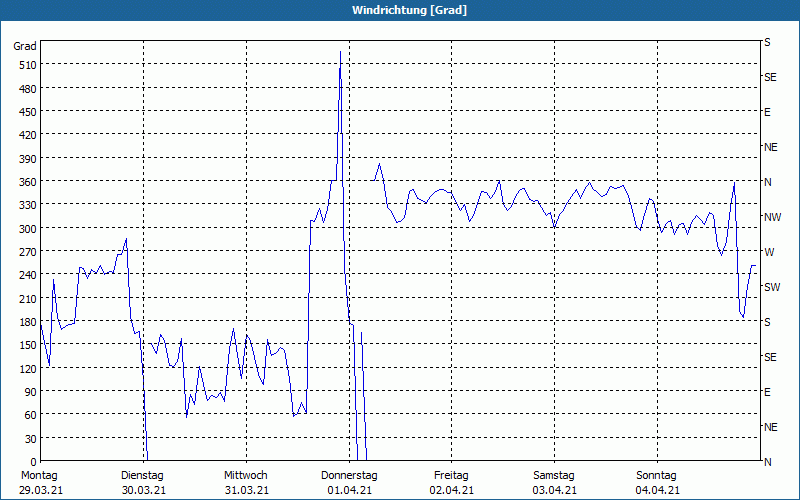Click the 180 y-axis value
The width and height of the screenshot is (800, 500).
tap(27, 322)
